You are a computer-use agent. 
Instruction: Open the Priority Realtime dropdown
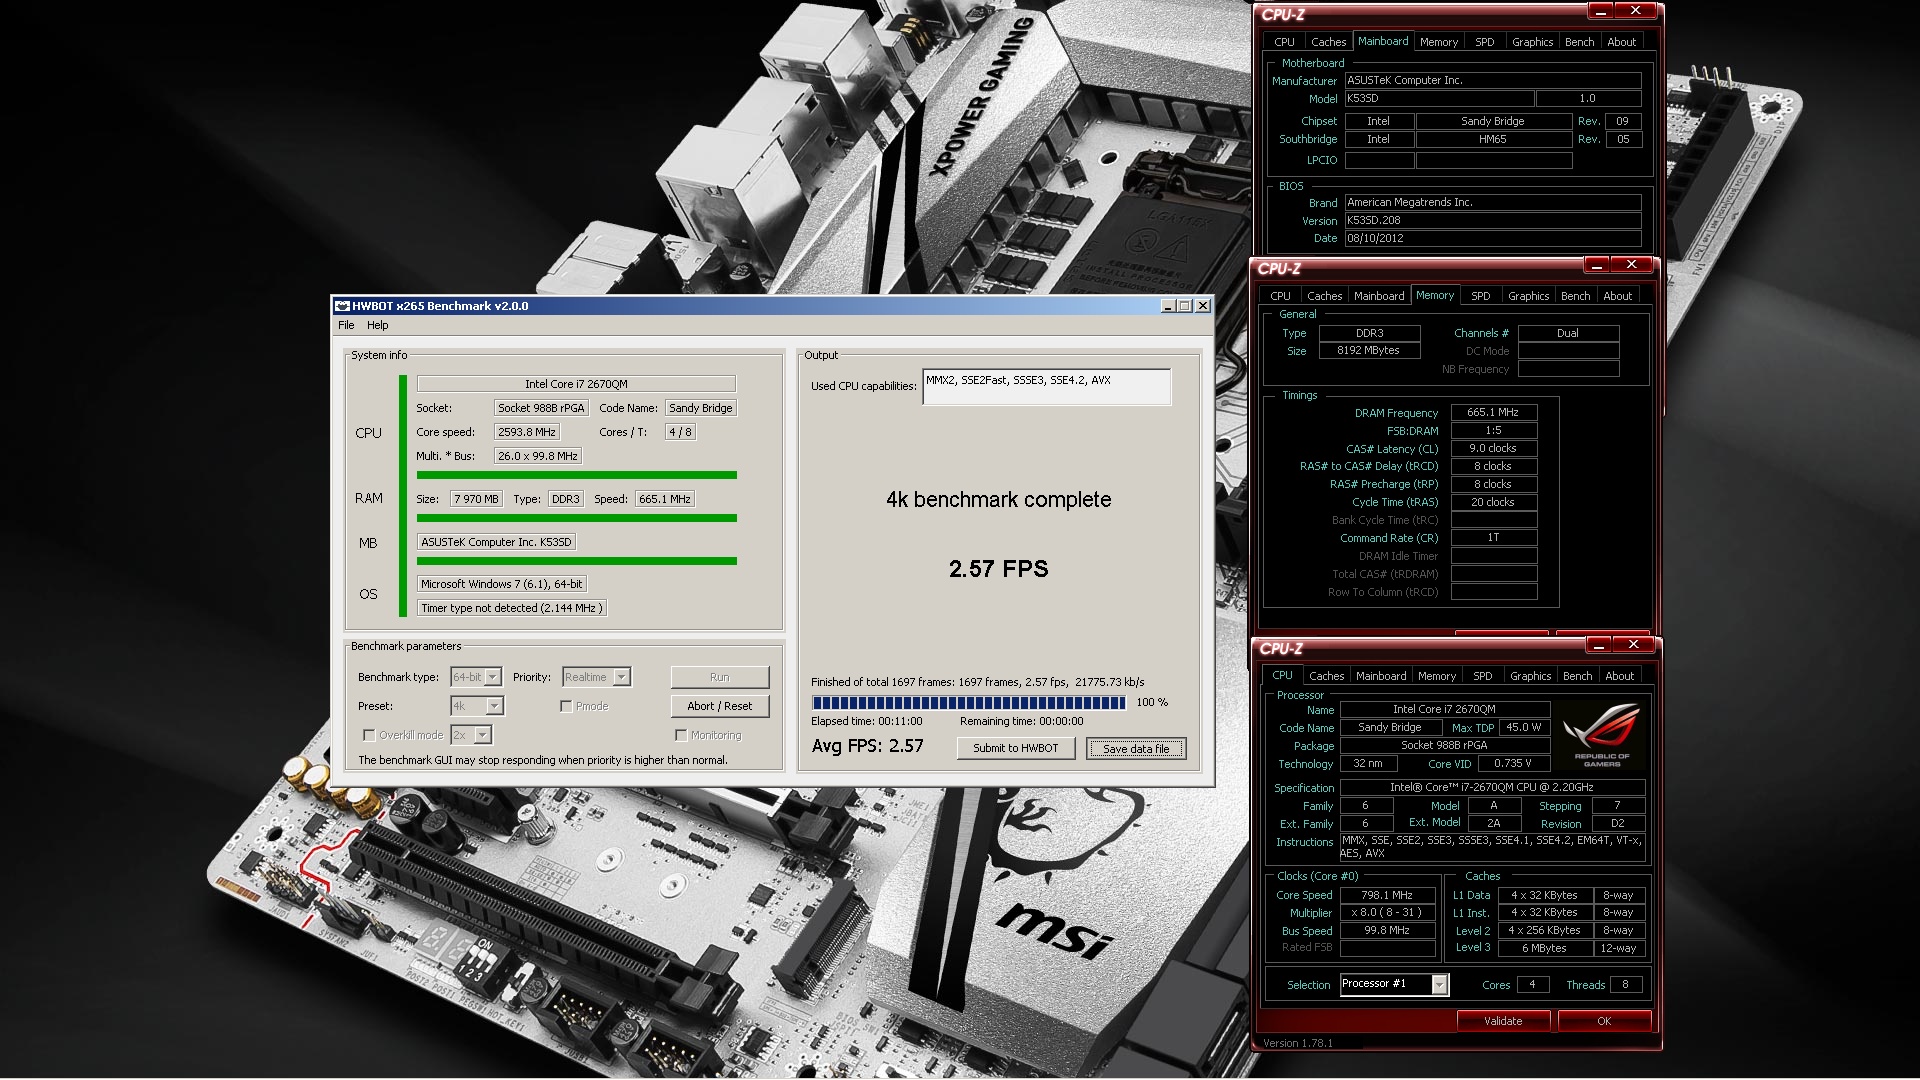[x=596, y=677]
